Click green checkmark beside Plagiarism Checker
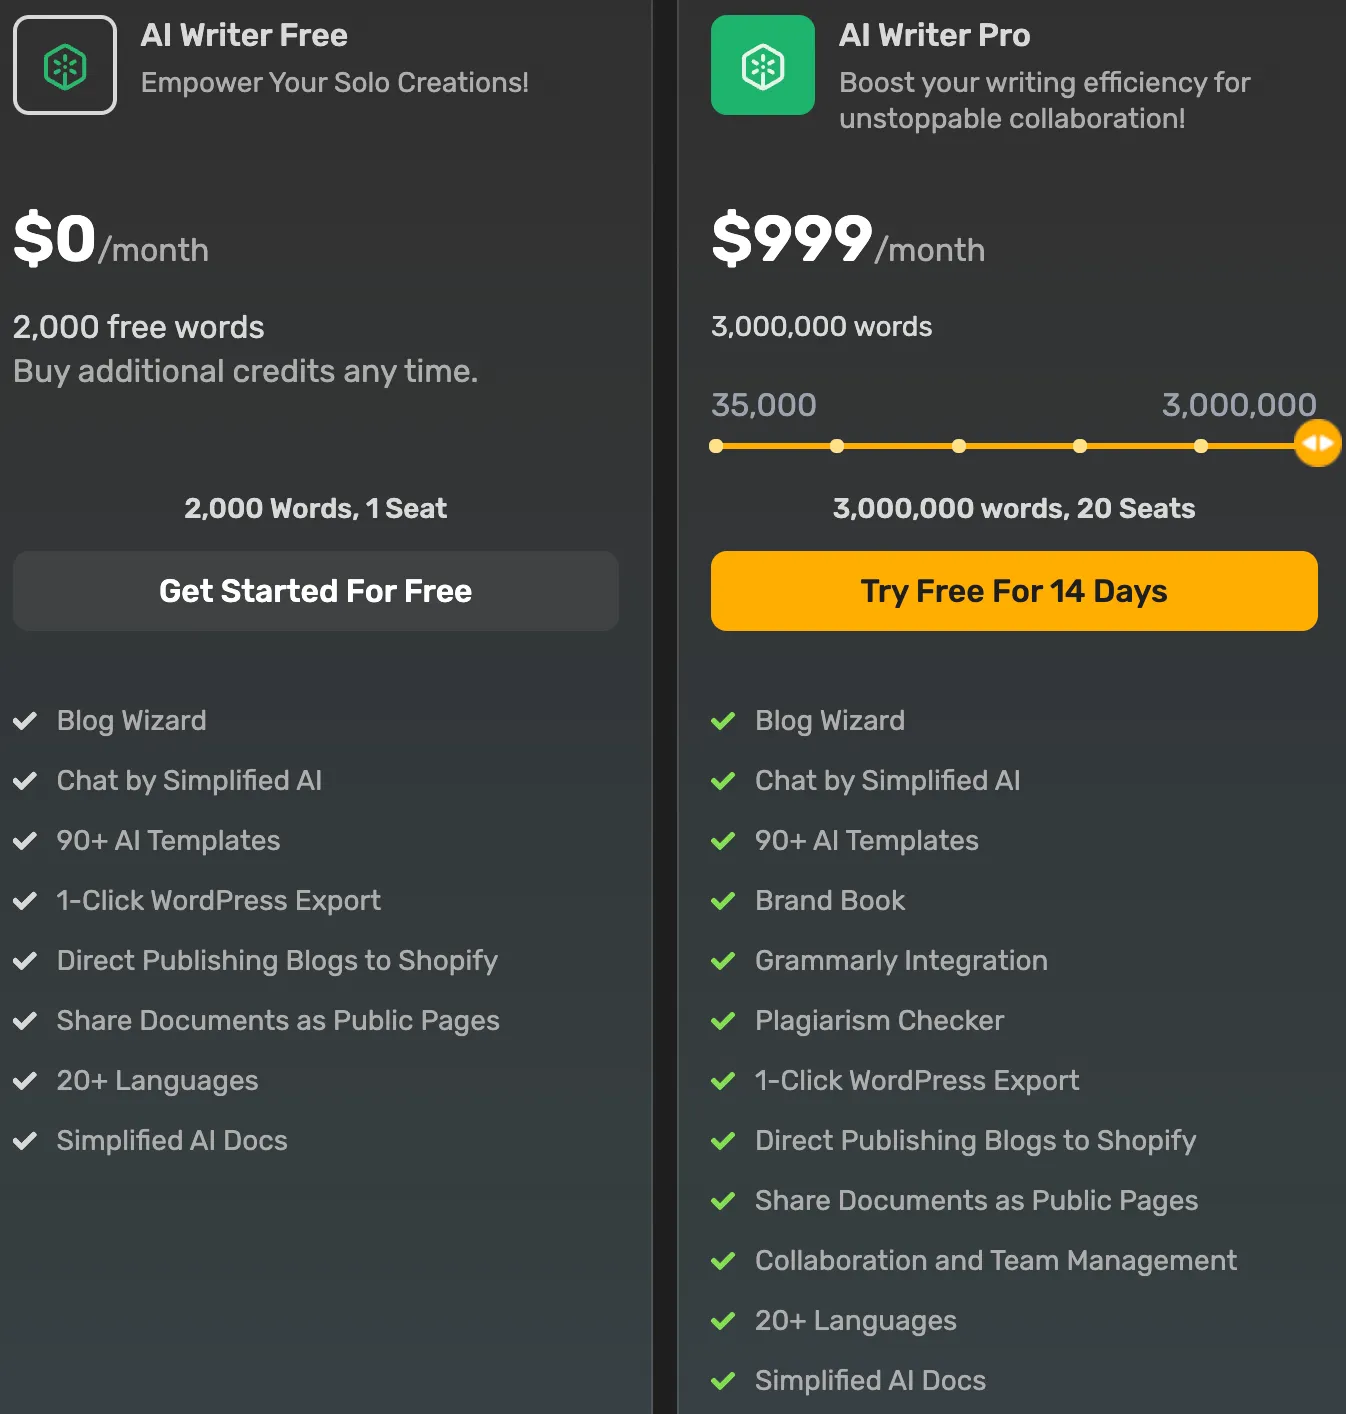The height and width of the screenshot is (1414, 1346). click(723, 1020)
